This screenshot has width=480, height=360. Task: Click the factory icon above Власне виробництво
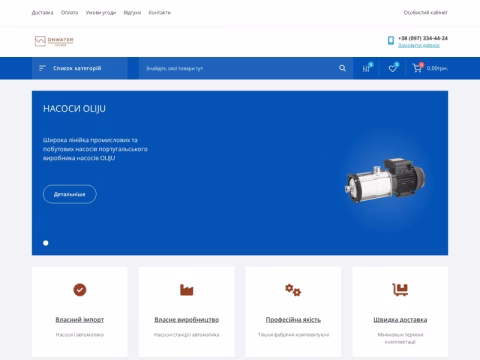186,290
